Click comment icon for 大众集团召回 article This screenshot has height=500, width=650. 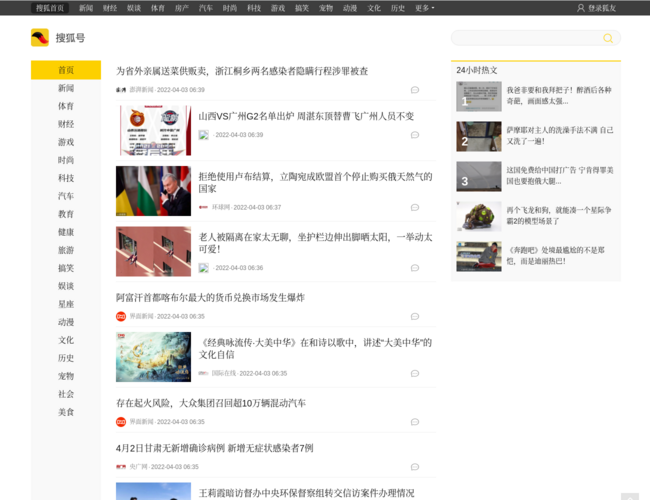click(415, 421)
